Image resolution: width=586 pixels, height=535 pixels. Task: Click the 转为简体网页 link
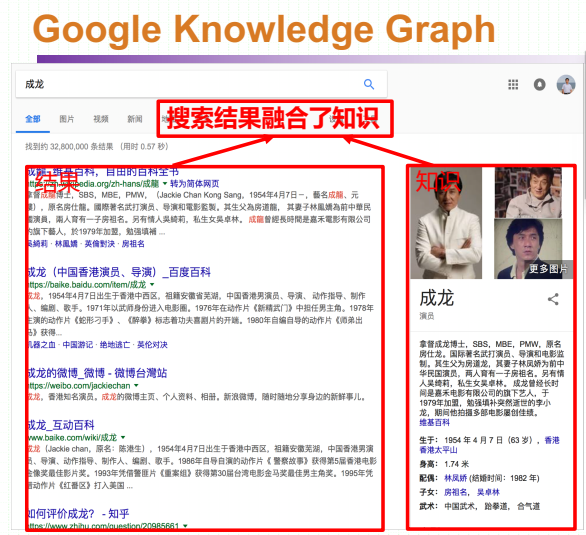(194, 183)
